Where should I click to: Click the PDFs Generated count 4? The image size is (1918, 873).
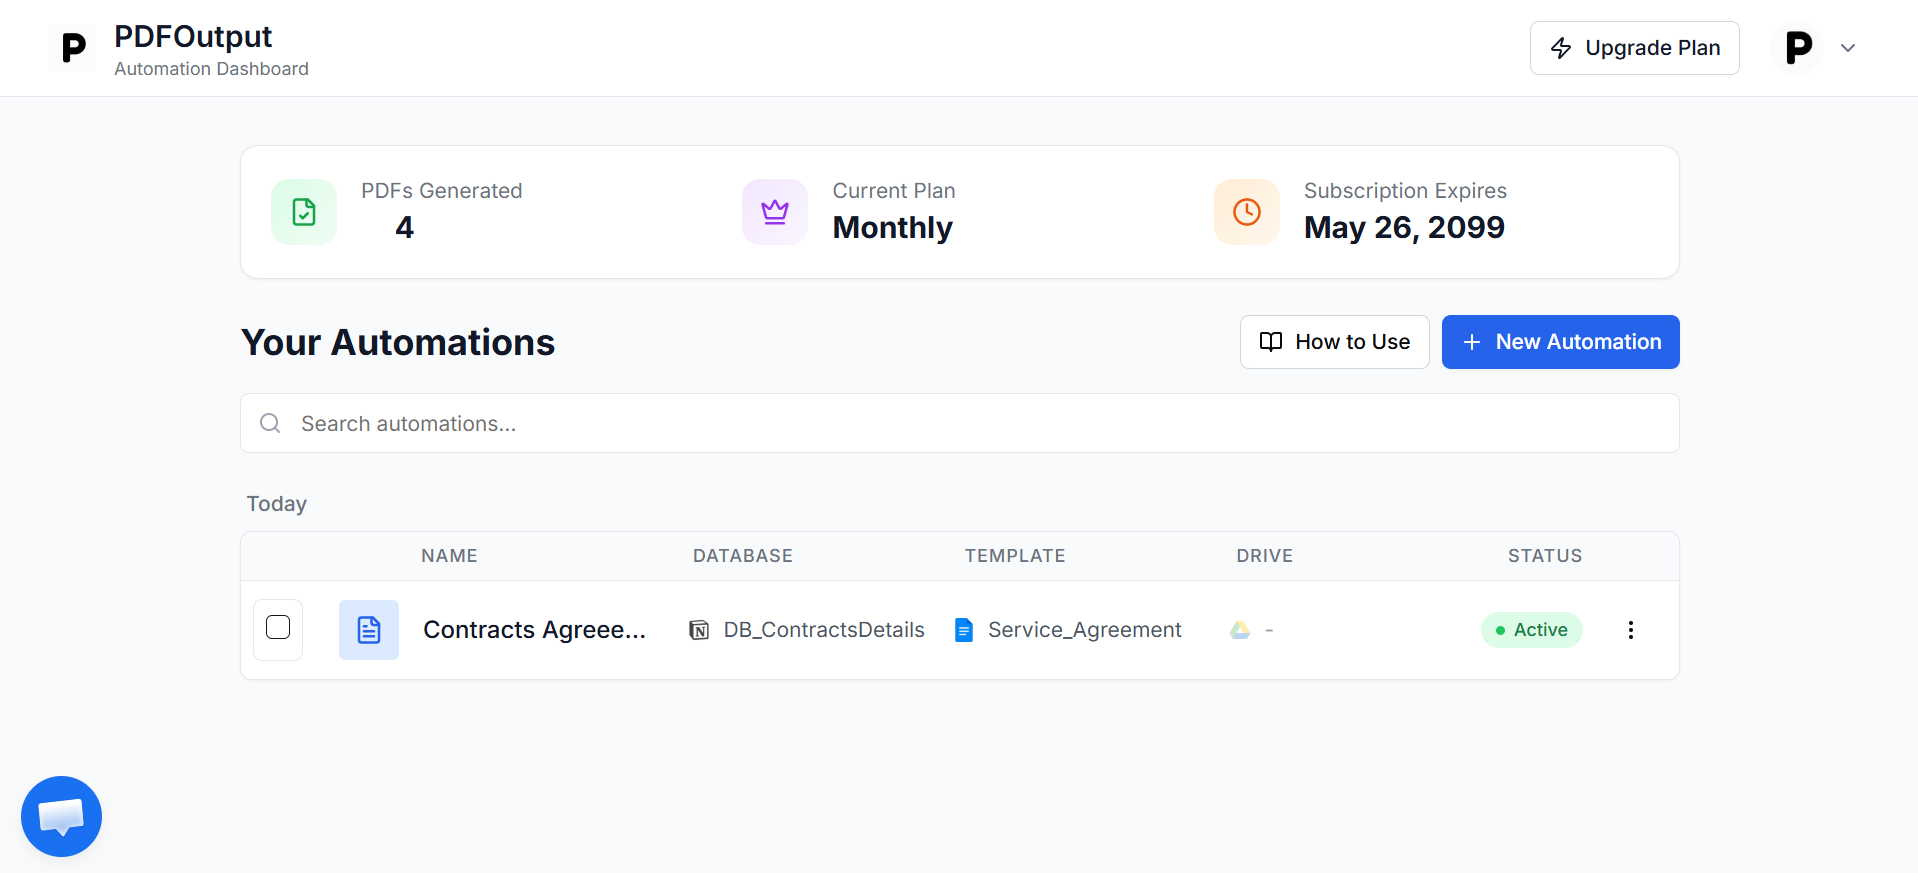click(x=404, y=227)
